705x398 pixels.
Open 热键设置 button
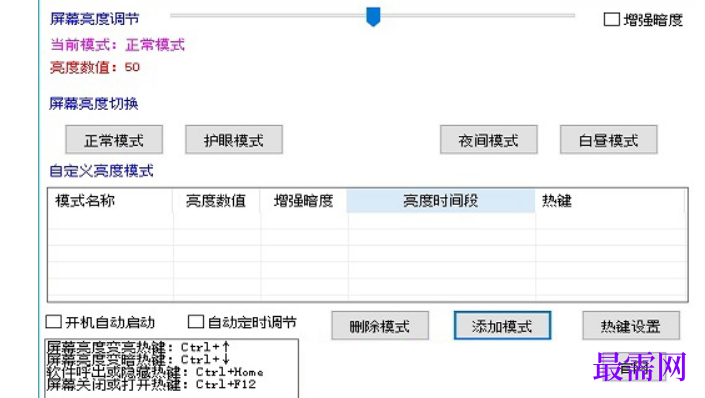click(631, 326)
